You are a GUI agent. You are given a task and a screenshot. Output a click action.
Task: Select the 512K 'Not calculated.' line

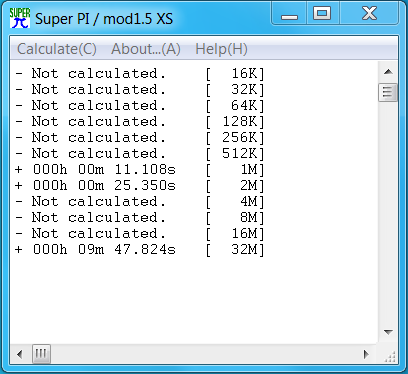[140, 154]
